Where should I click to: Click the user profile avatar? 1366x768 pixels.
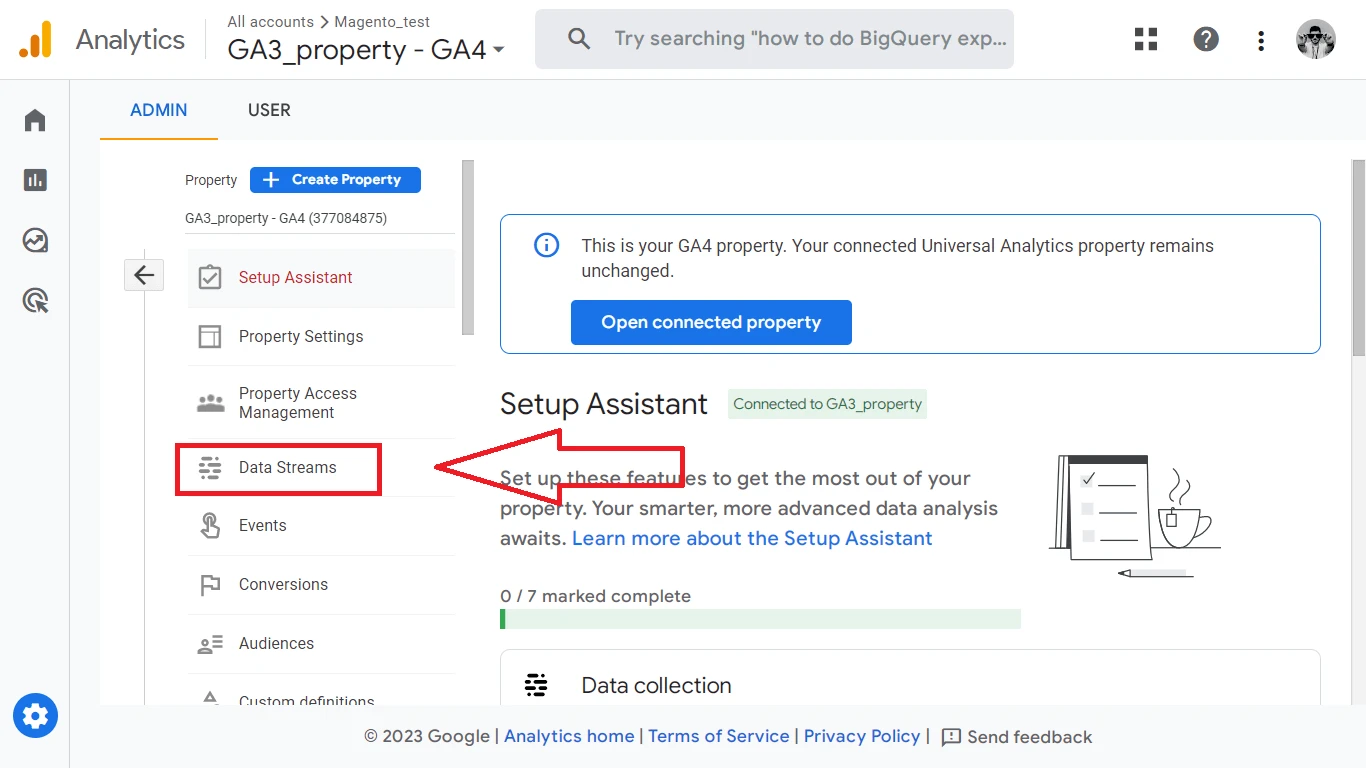1315,40
